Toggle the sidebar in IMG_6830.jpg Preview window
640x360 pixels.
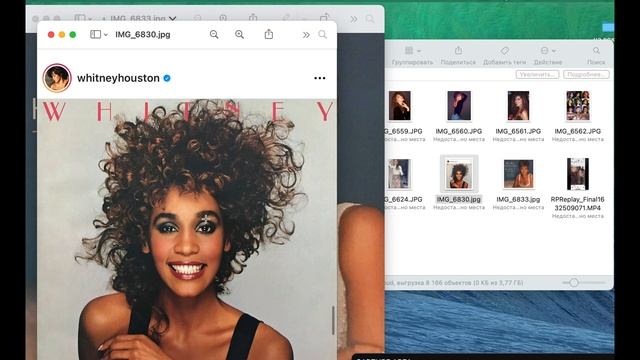tap(96, 35)
